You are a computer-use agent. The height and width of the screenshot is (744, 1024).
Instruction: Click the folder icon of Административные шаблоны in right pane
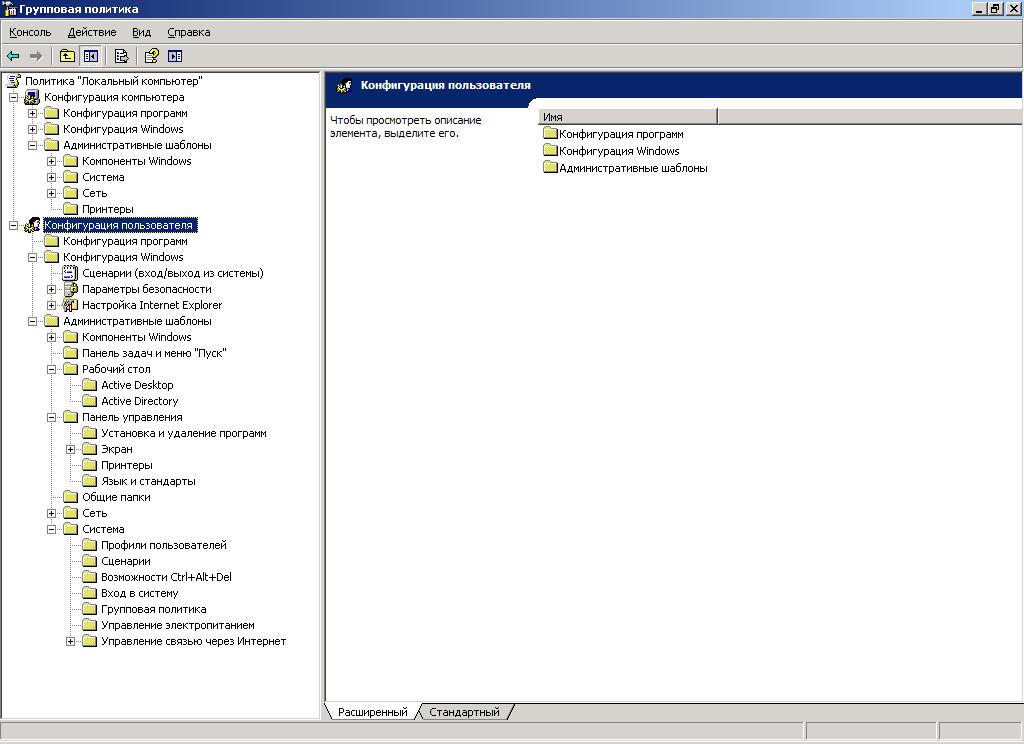[551, 168]
